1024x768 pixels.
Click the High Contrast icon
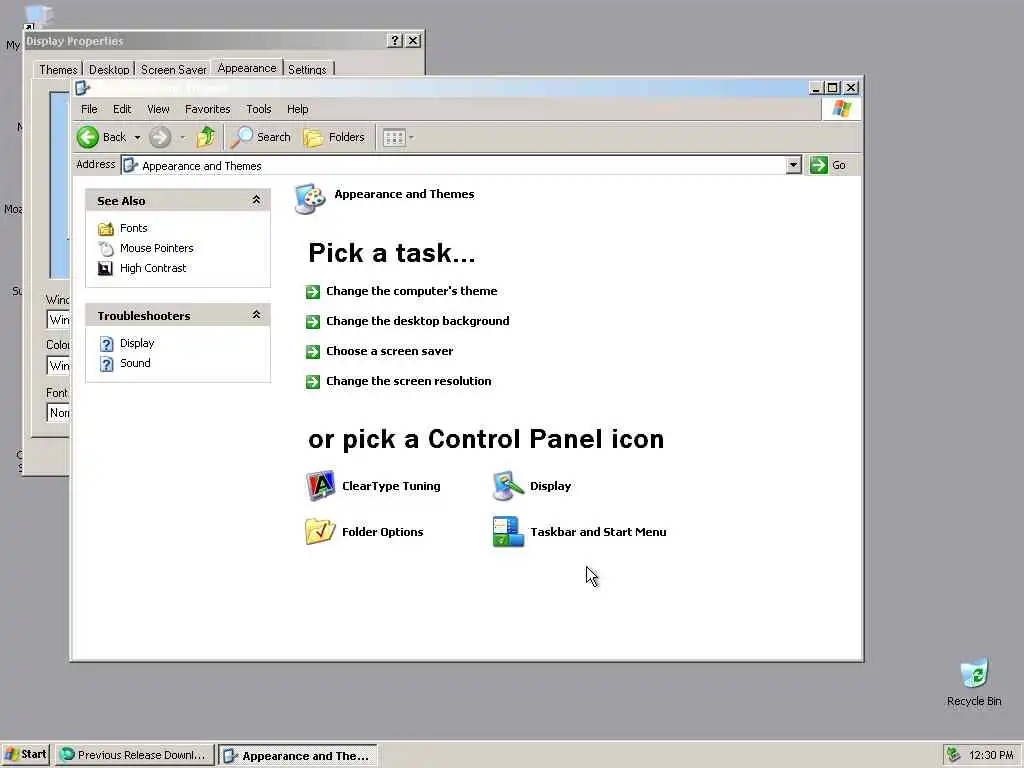(x=106, y=268)
